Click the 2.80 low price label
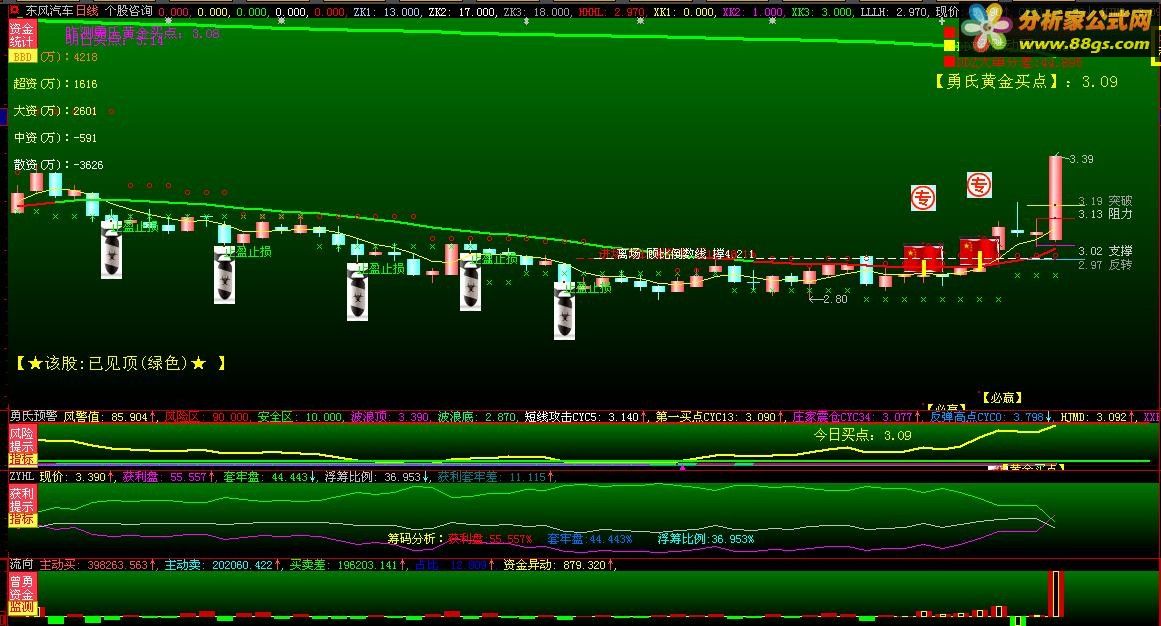The height and width of the screenshot is (626, 1161). coord(835,299)
